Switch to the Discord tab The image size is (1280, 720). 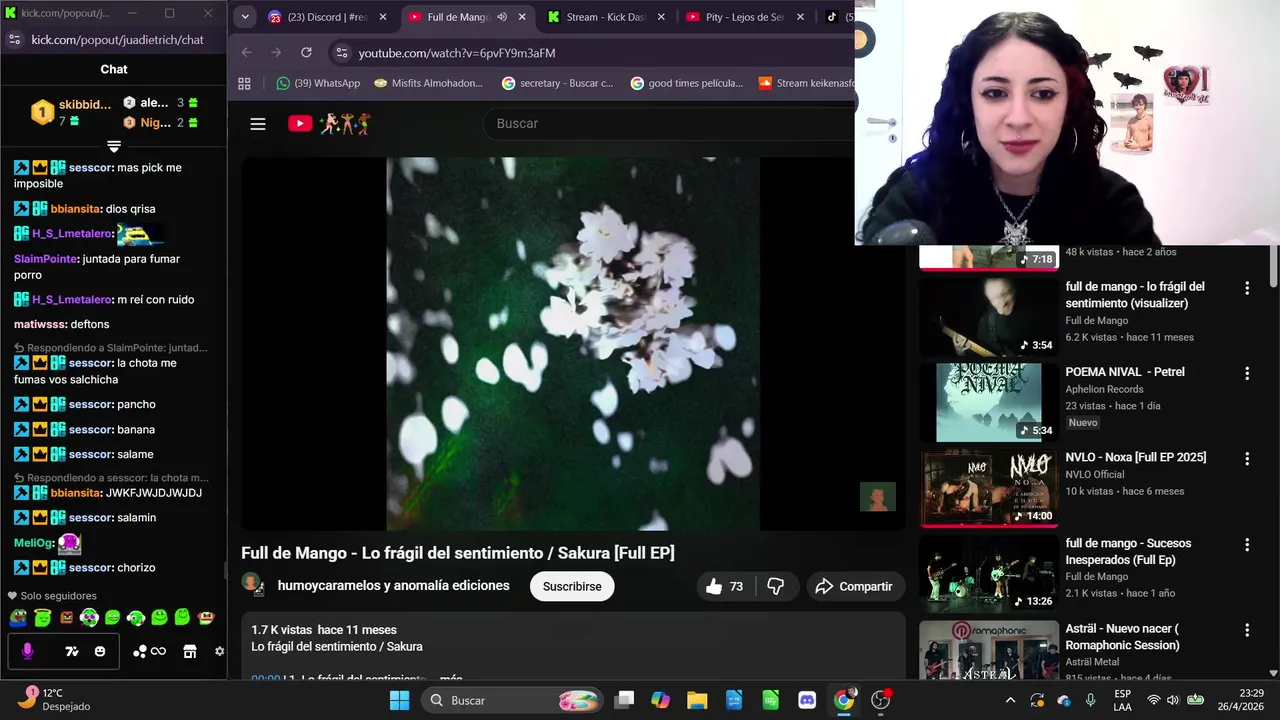pos(325,17)
